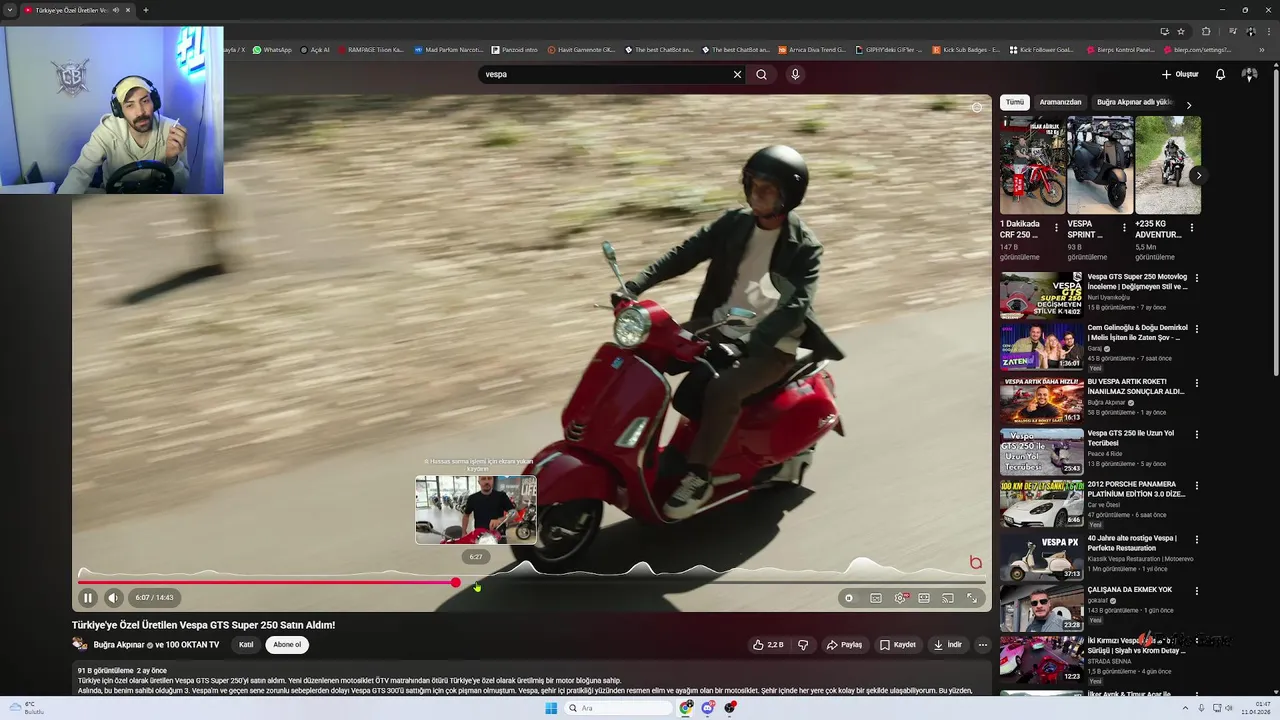This screenshot has height=720, width=1280.
Task: Switch to theater mode in player
Action: 924,598
